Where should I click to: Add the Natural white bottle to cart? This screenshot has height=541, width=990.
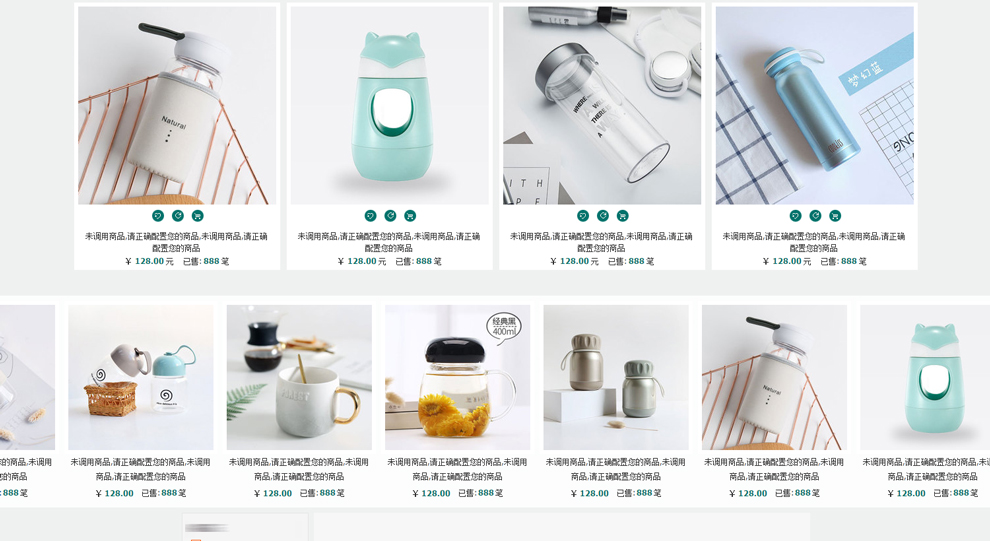point(198,216)
